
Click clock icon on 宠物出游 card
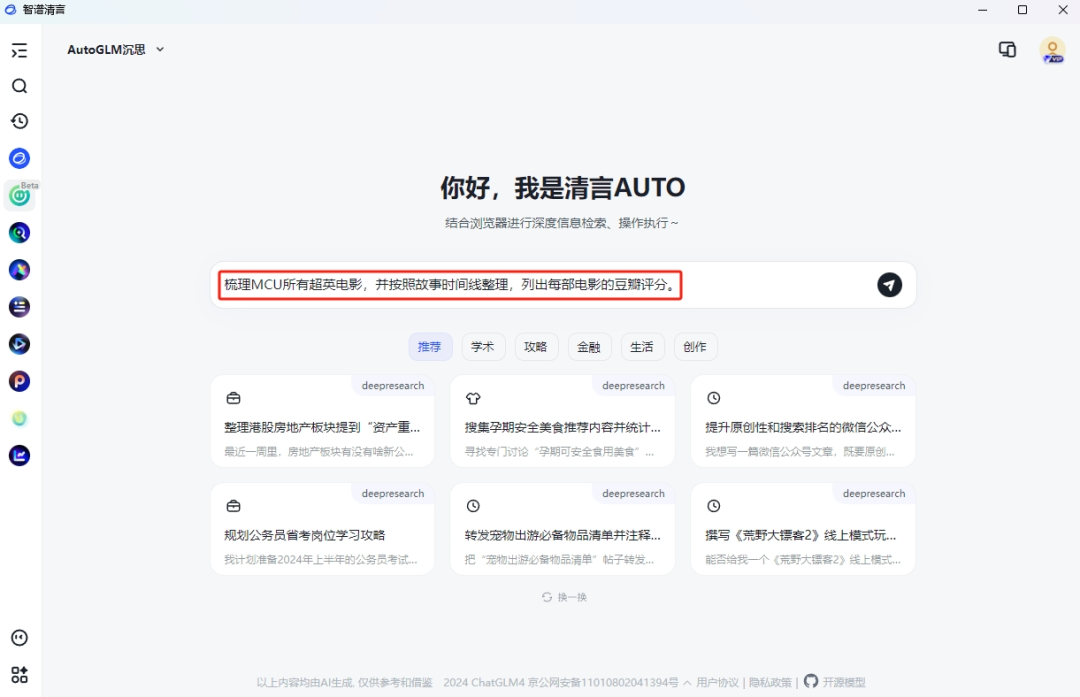[473, 506]
